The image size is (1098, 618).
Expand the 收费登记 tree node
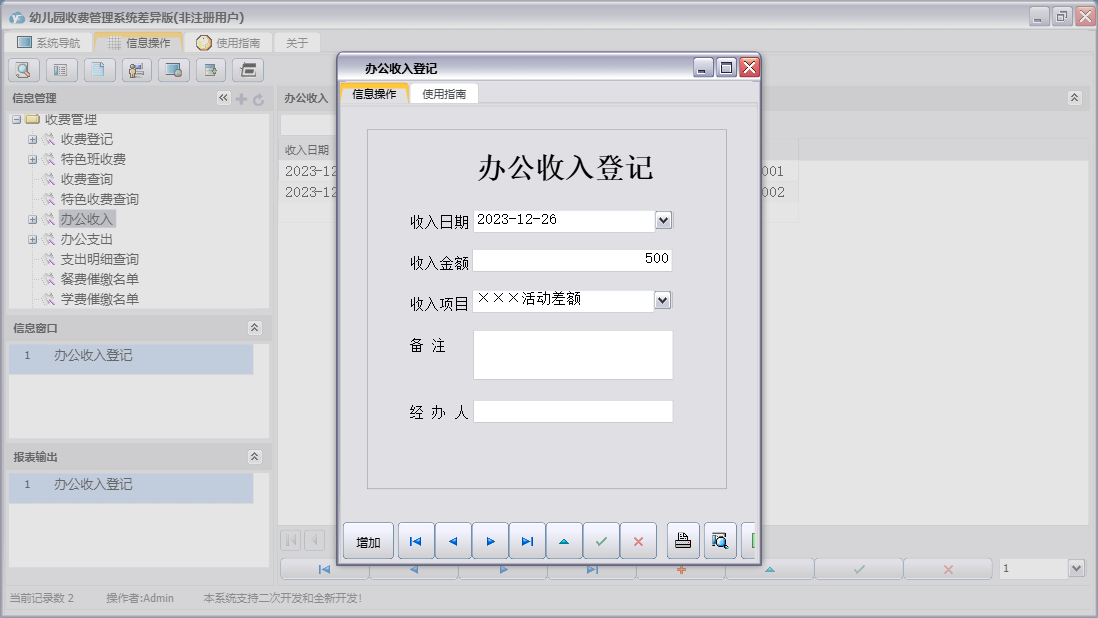click(33, 139)
